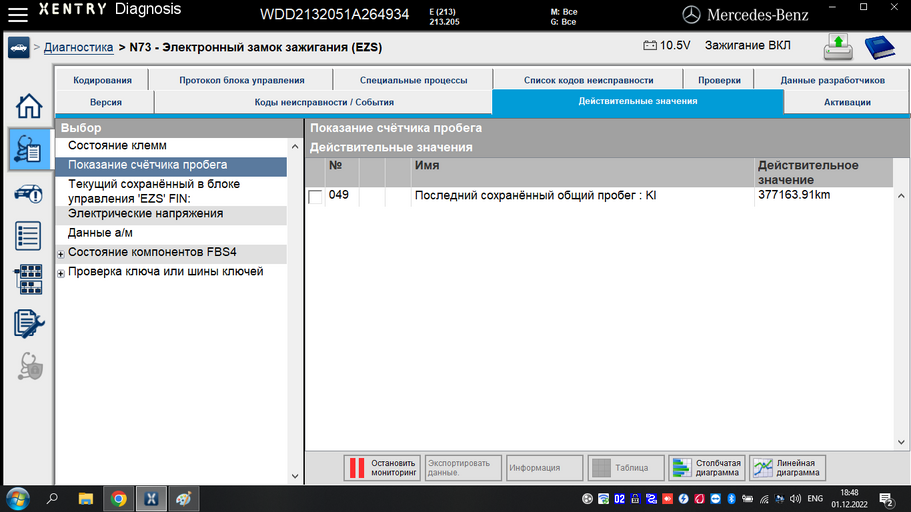Click Линейная диаграмма button
911x512 pixels.
(787, 468)
